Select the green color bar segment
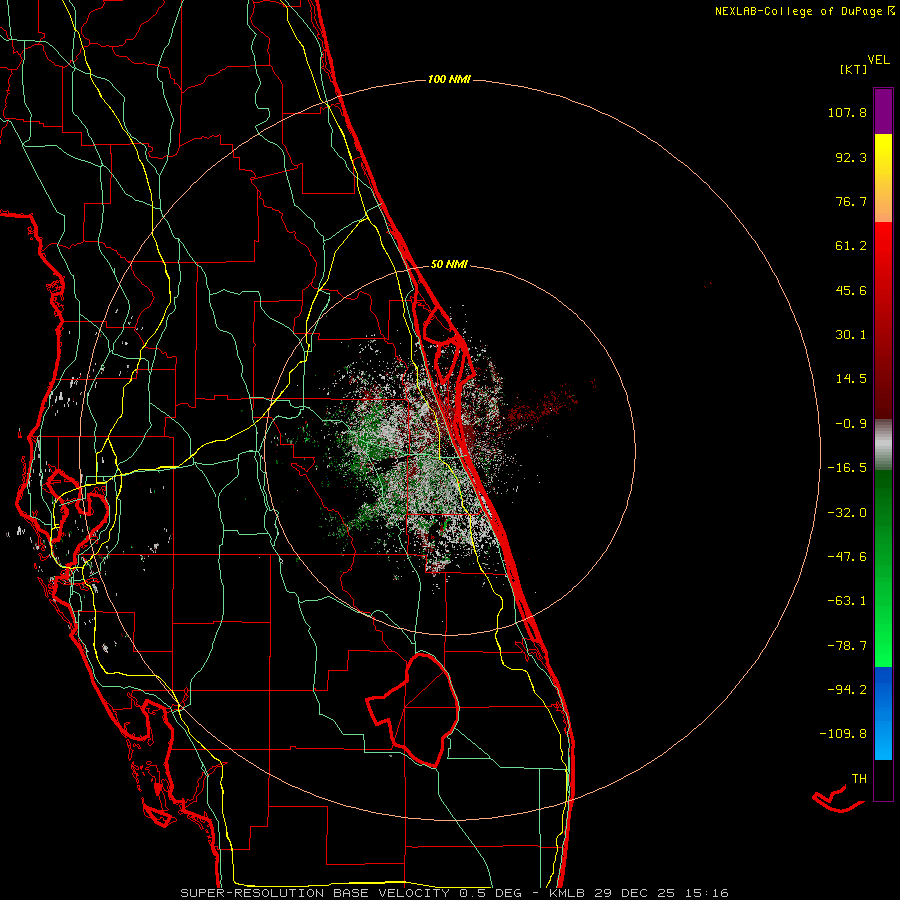Image resolution: width=900 pixels, height=900 pixels. point(883,568)
